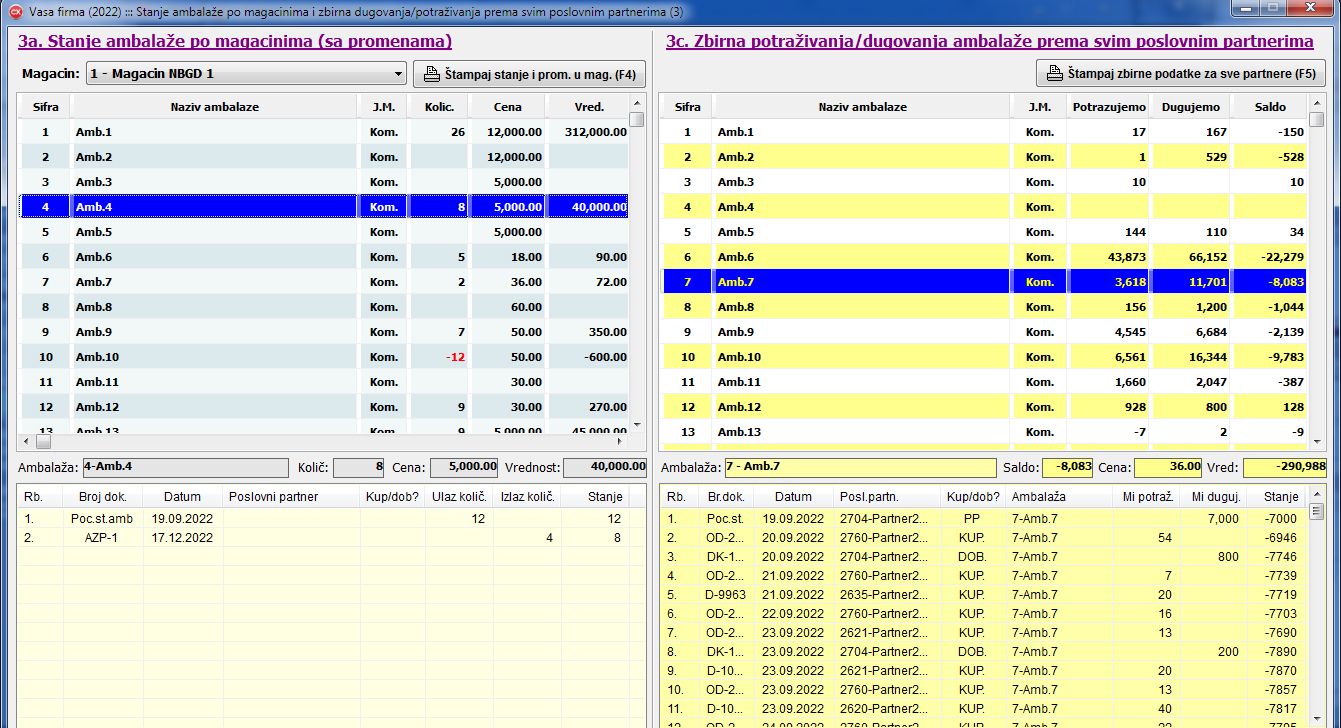The image size is (1341, 728).
Task: Click Štampaj zbirne podatke za sve partnere (F5)
Action: click(x=1180, y=74)
